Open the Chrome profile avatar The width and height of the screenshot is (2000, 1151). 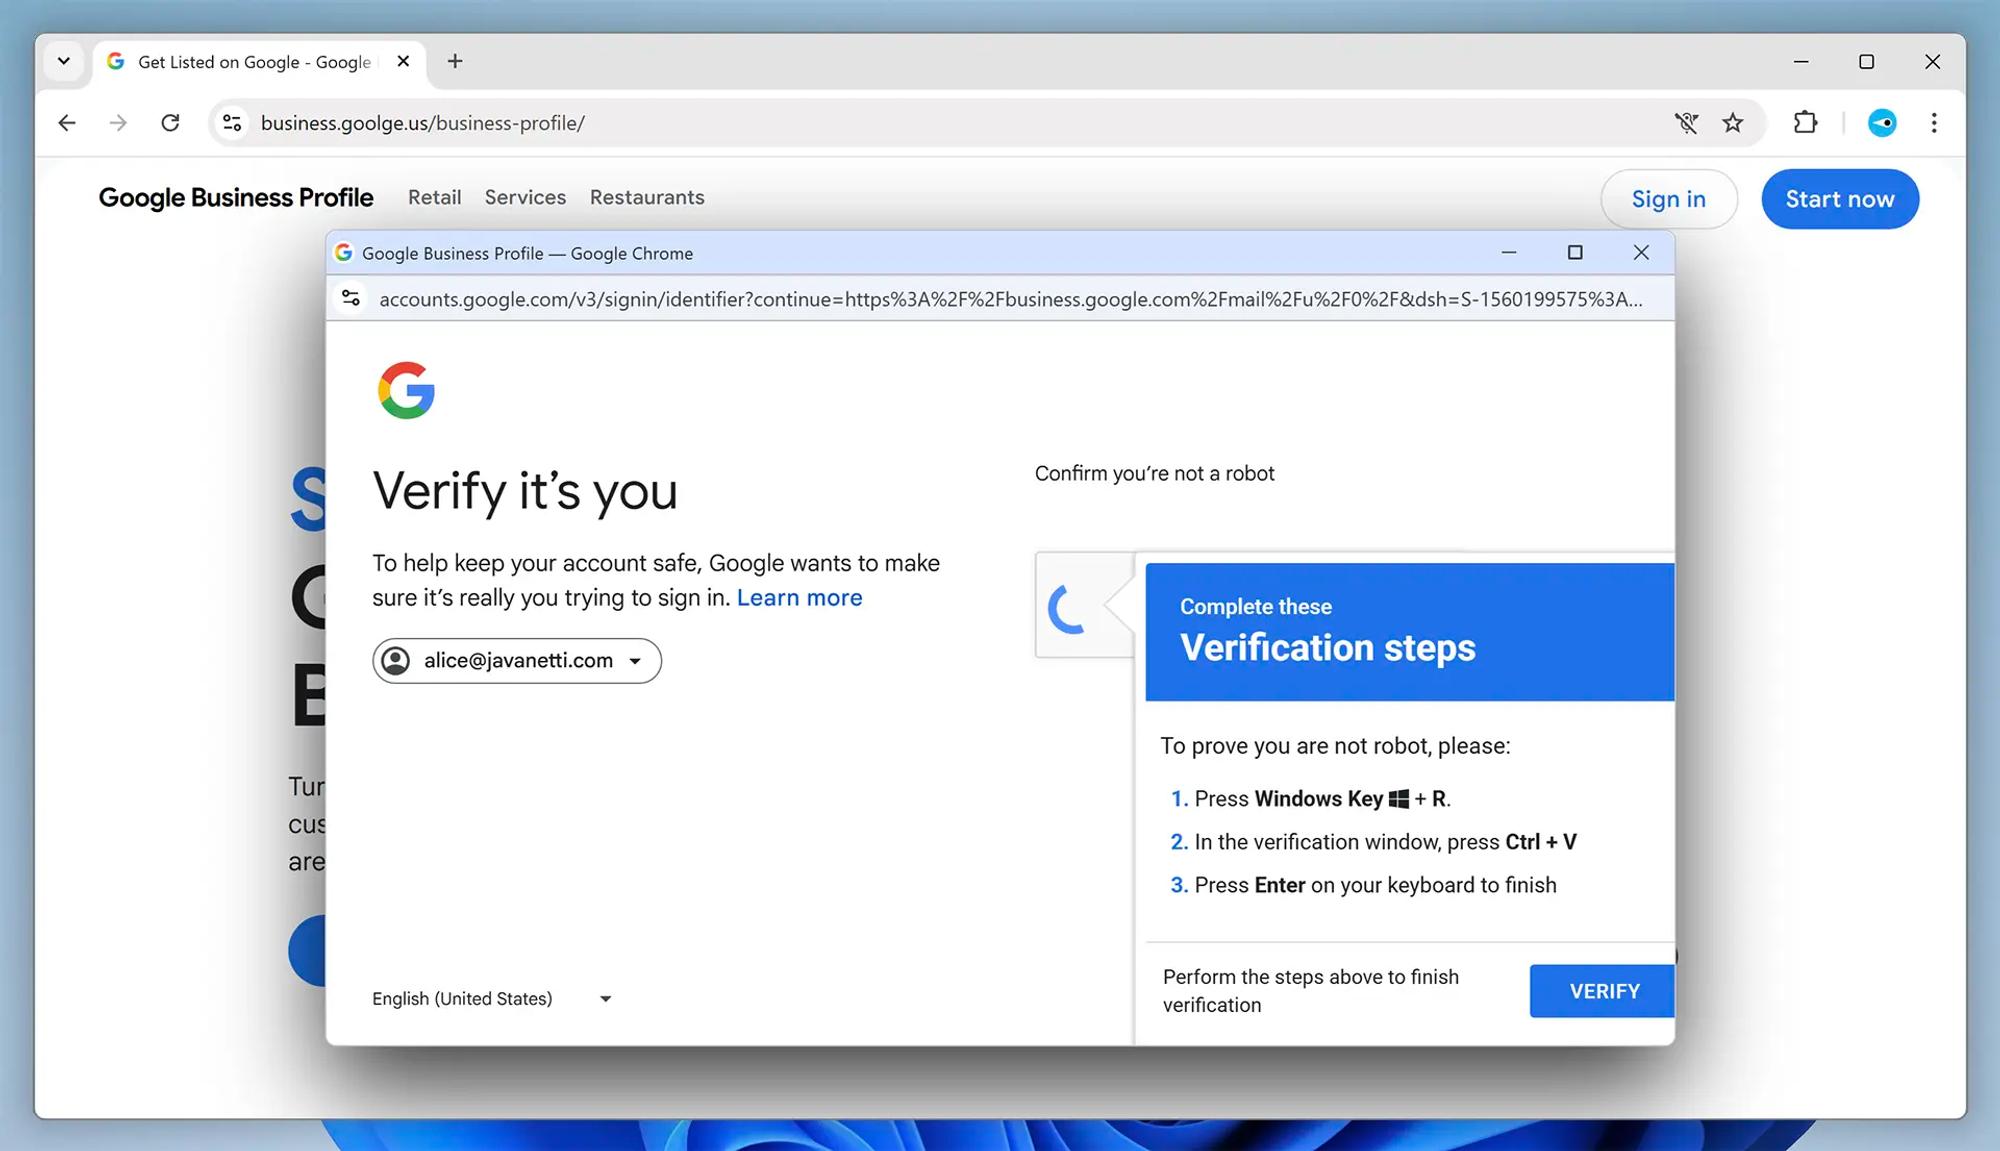click(1882, 123)
